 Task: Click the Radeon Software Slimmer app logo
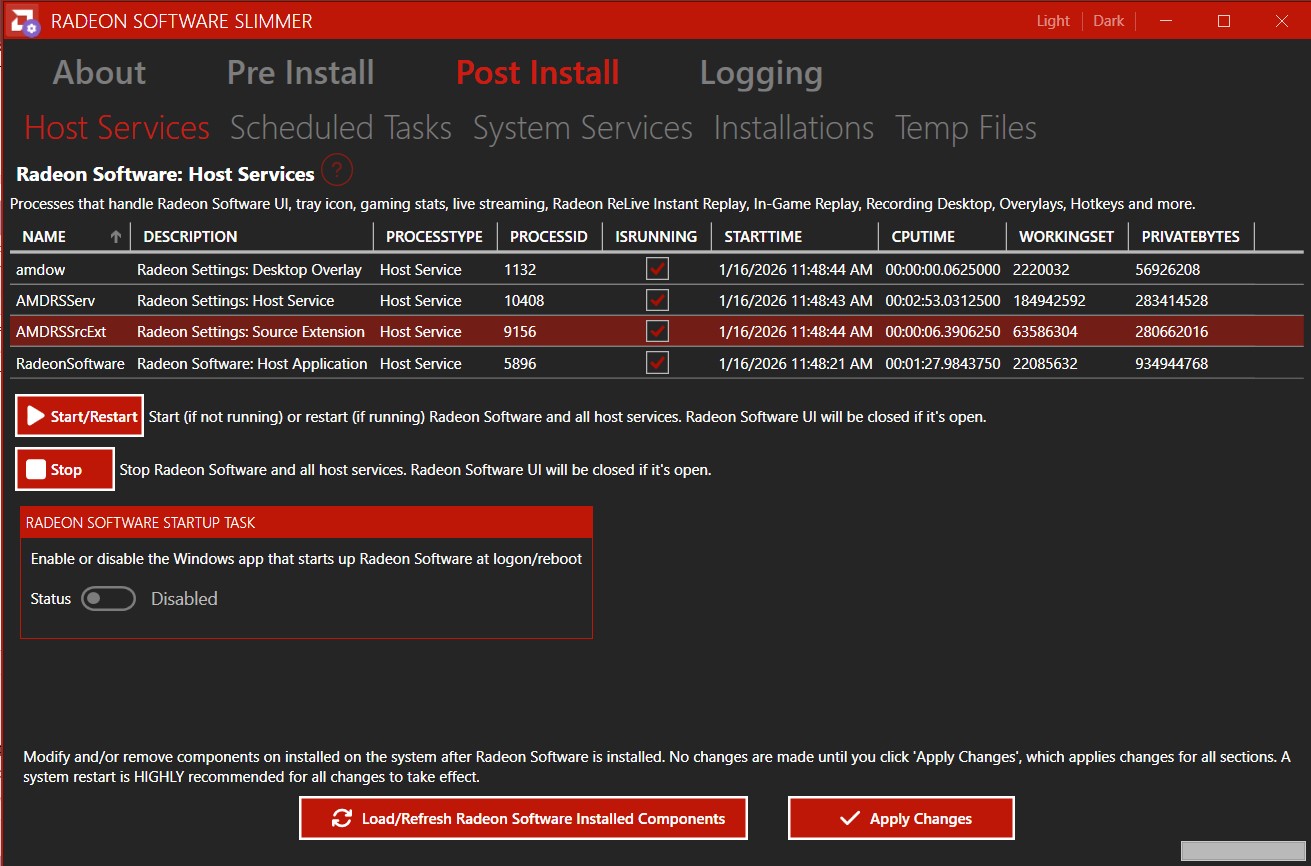click(25, 21)
